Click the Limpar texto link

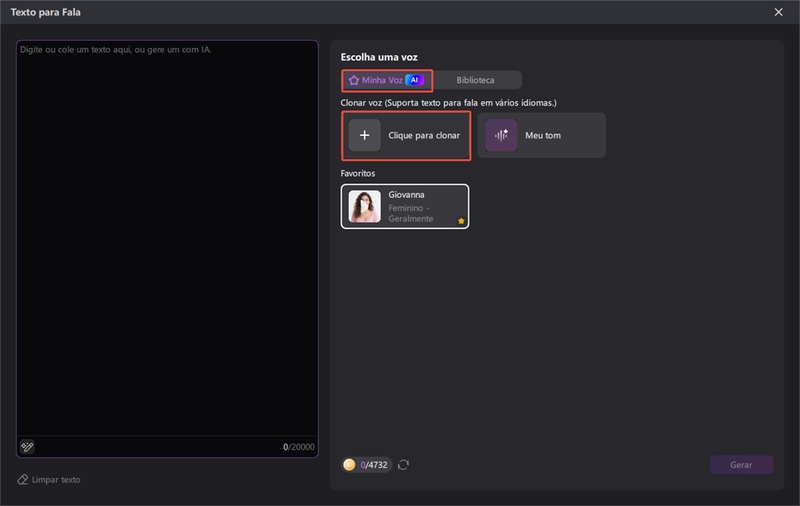click(56, 480)
